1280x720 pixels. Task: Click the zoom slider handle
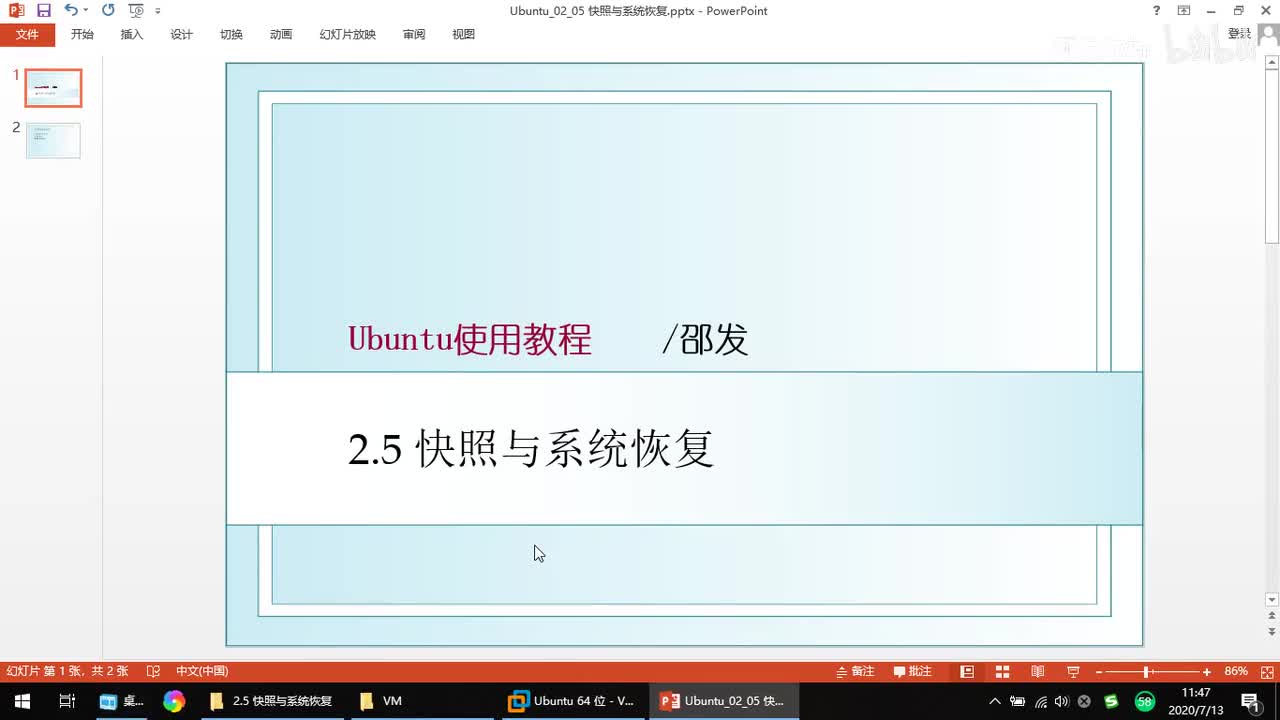[x=1146, y=671]
